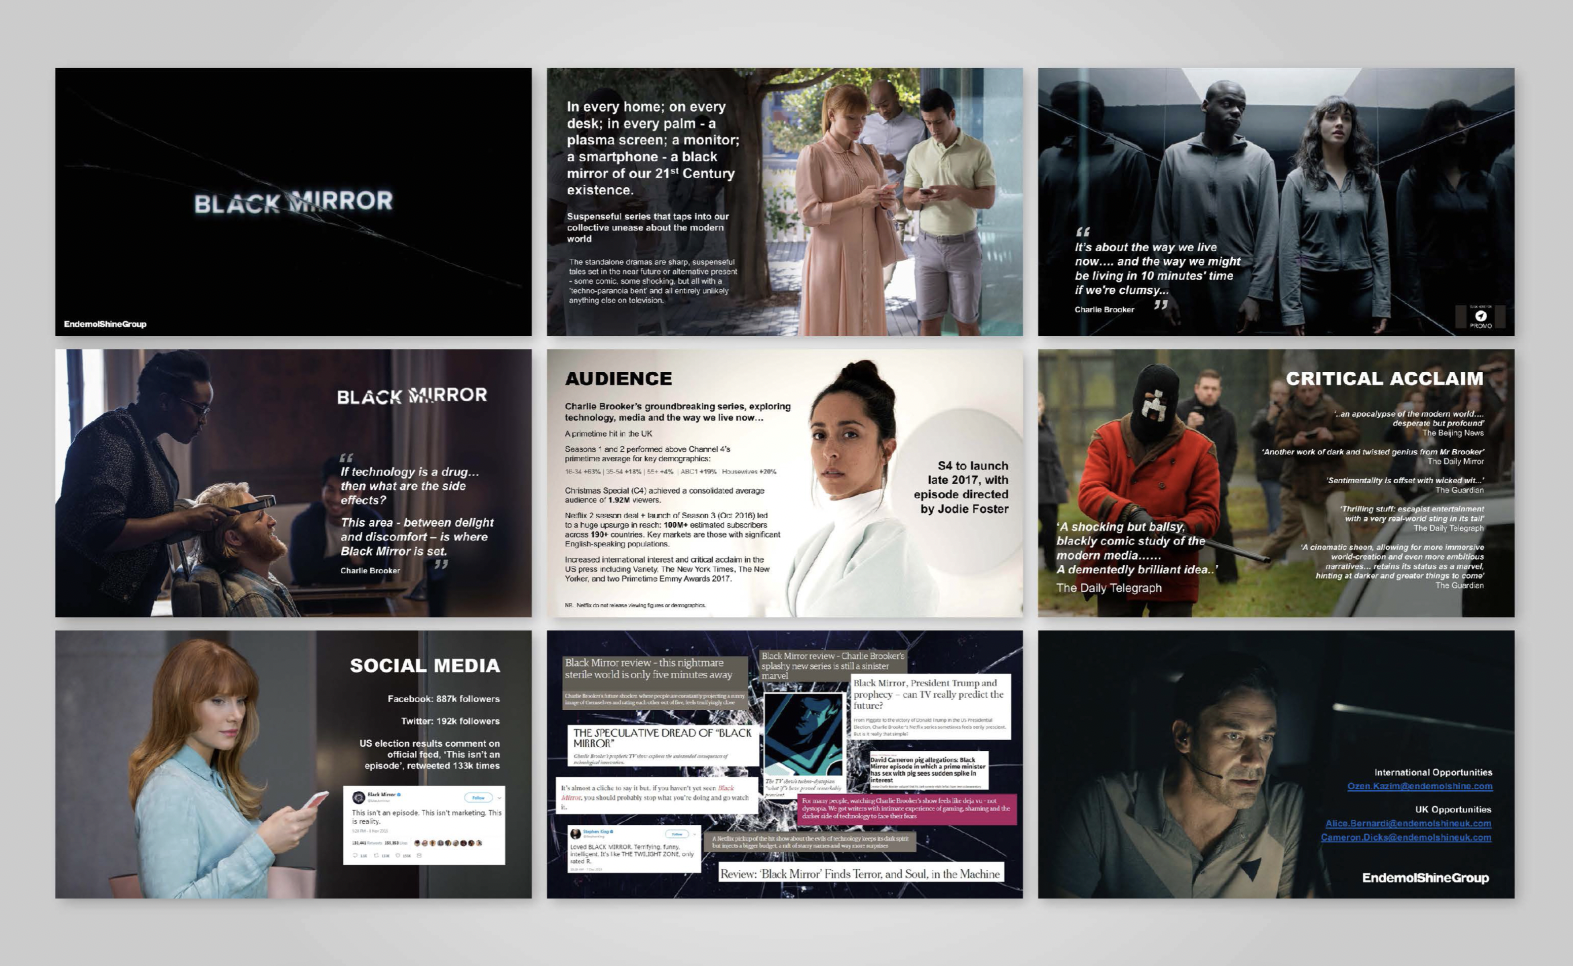Viewport: 1573px width, 966px height.
Task: Open the Cameron.Dicks@endemolshineuk.com email link
Action: click(1406, 838)
